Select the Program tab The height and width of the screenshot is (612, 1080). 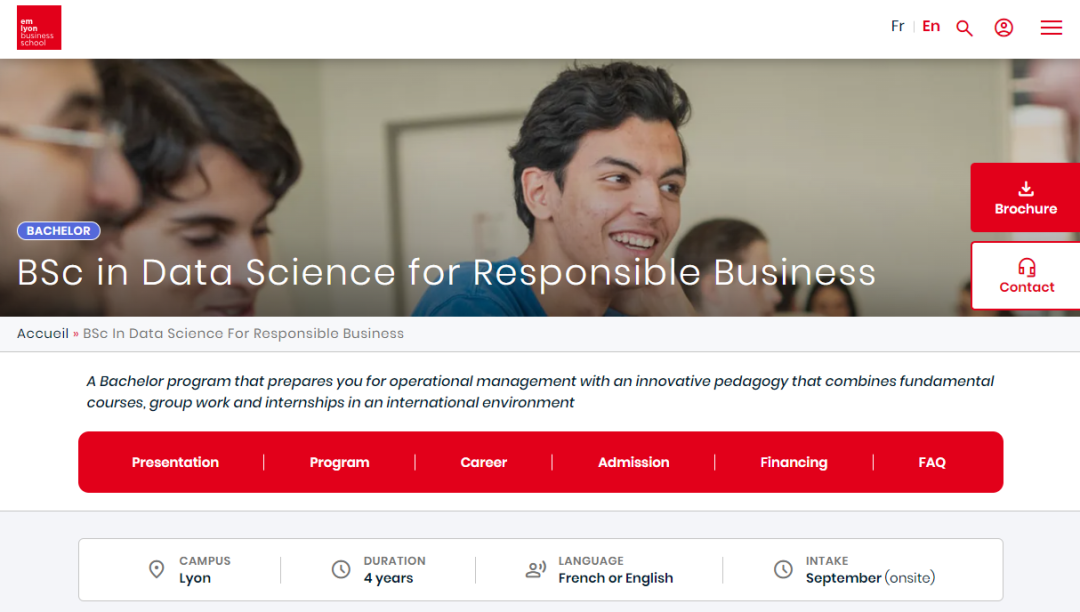point(339,462)
